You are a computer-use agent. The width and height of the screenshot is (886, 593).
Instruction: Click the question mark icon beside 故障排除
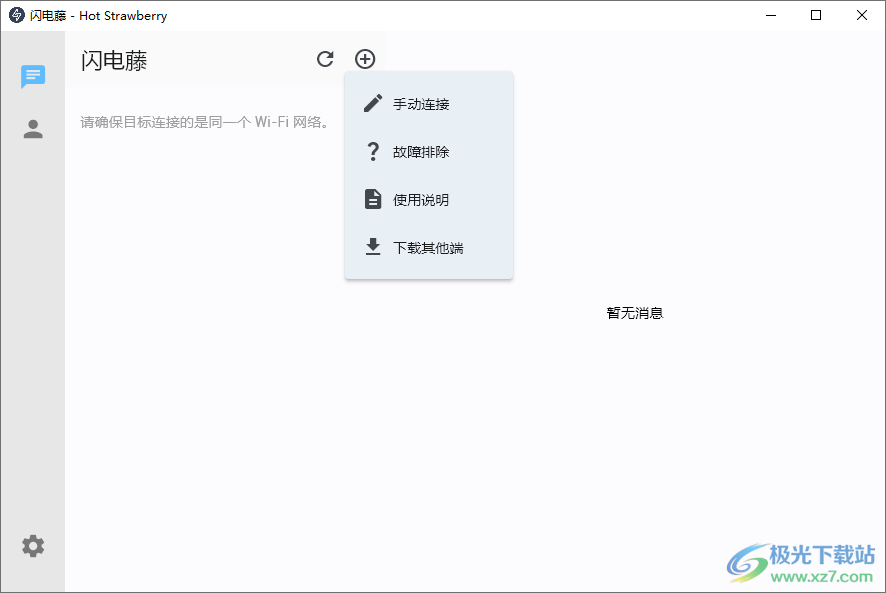[373, 151]
